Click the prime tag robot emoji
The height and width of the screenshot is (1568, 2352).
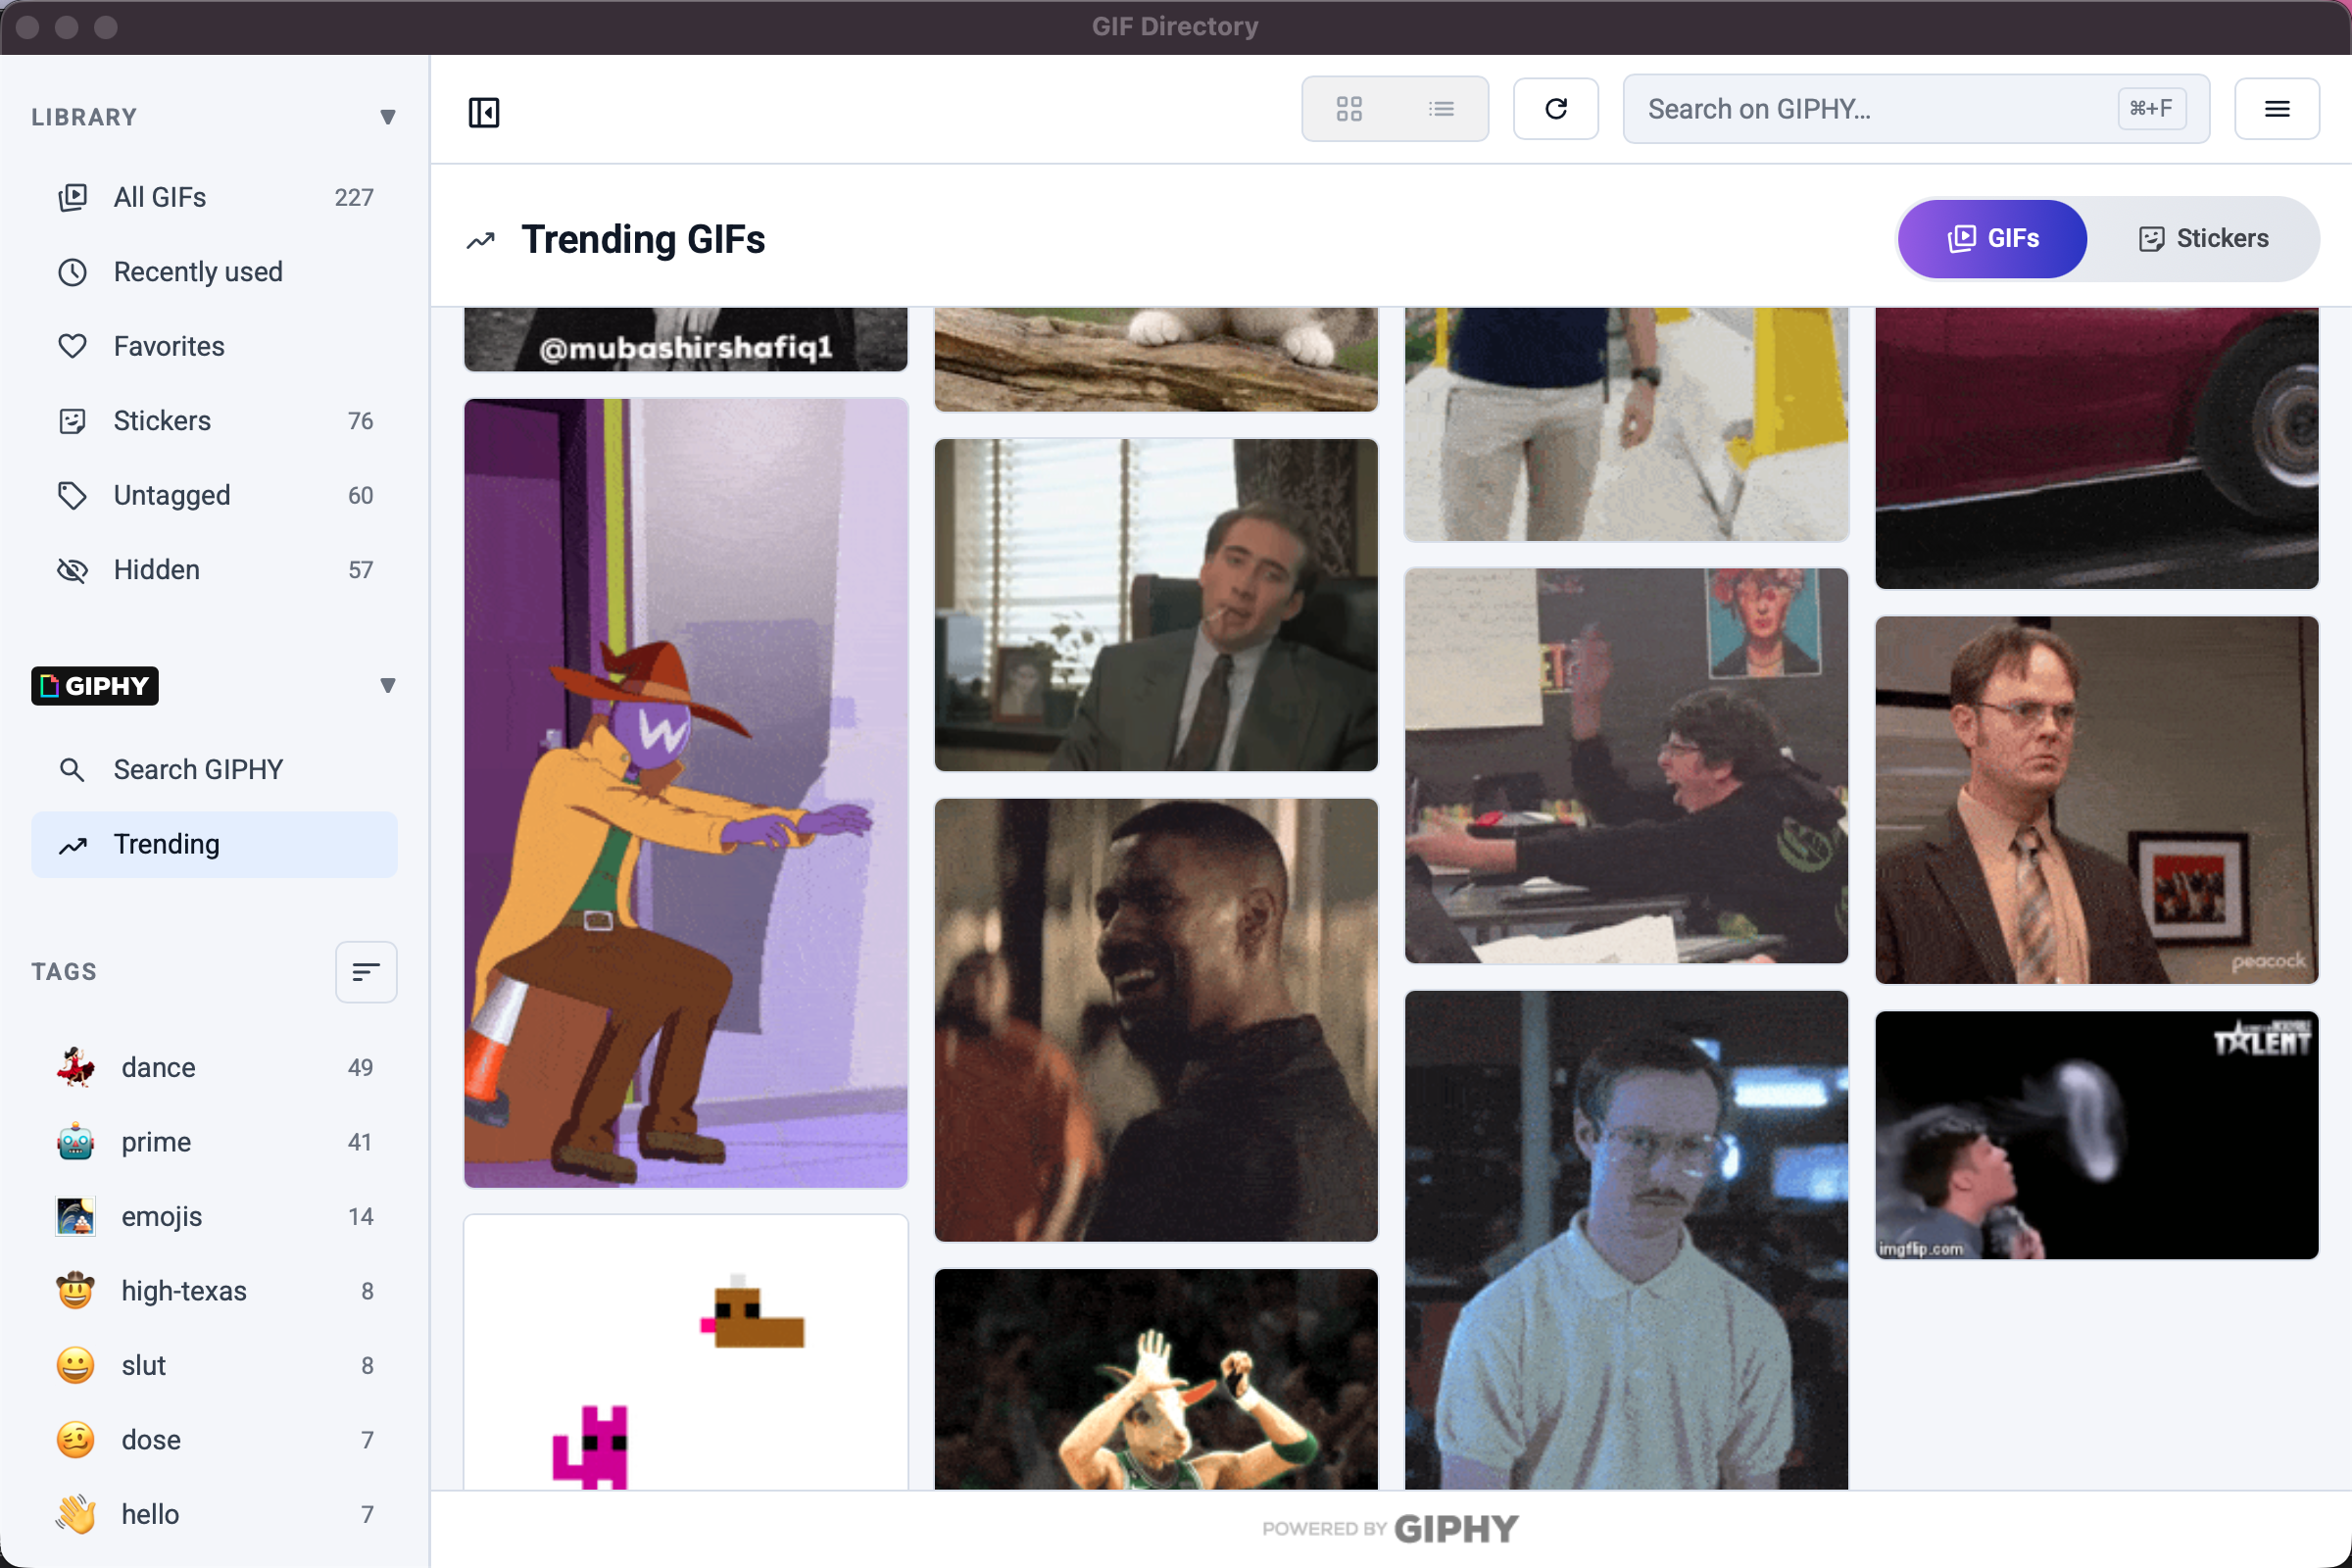click(x=75, y=1142)
